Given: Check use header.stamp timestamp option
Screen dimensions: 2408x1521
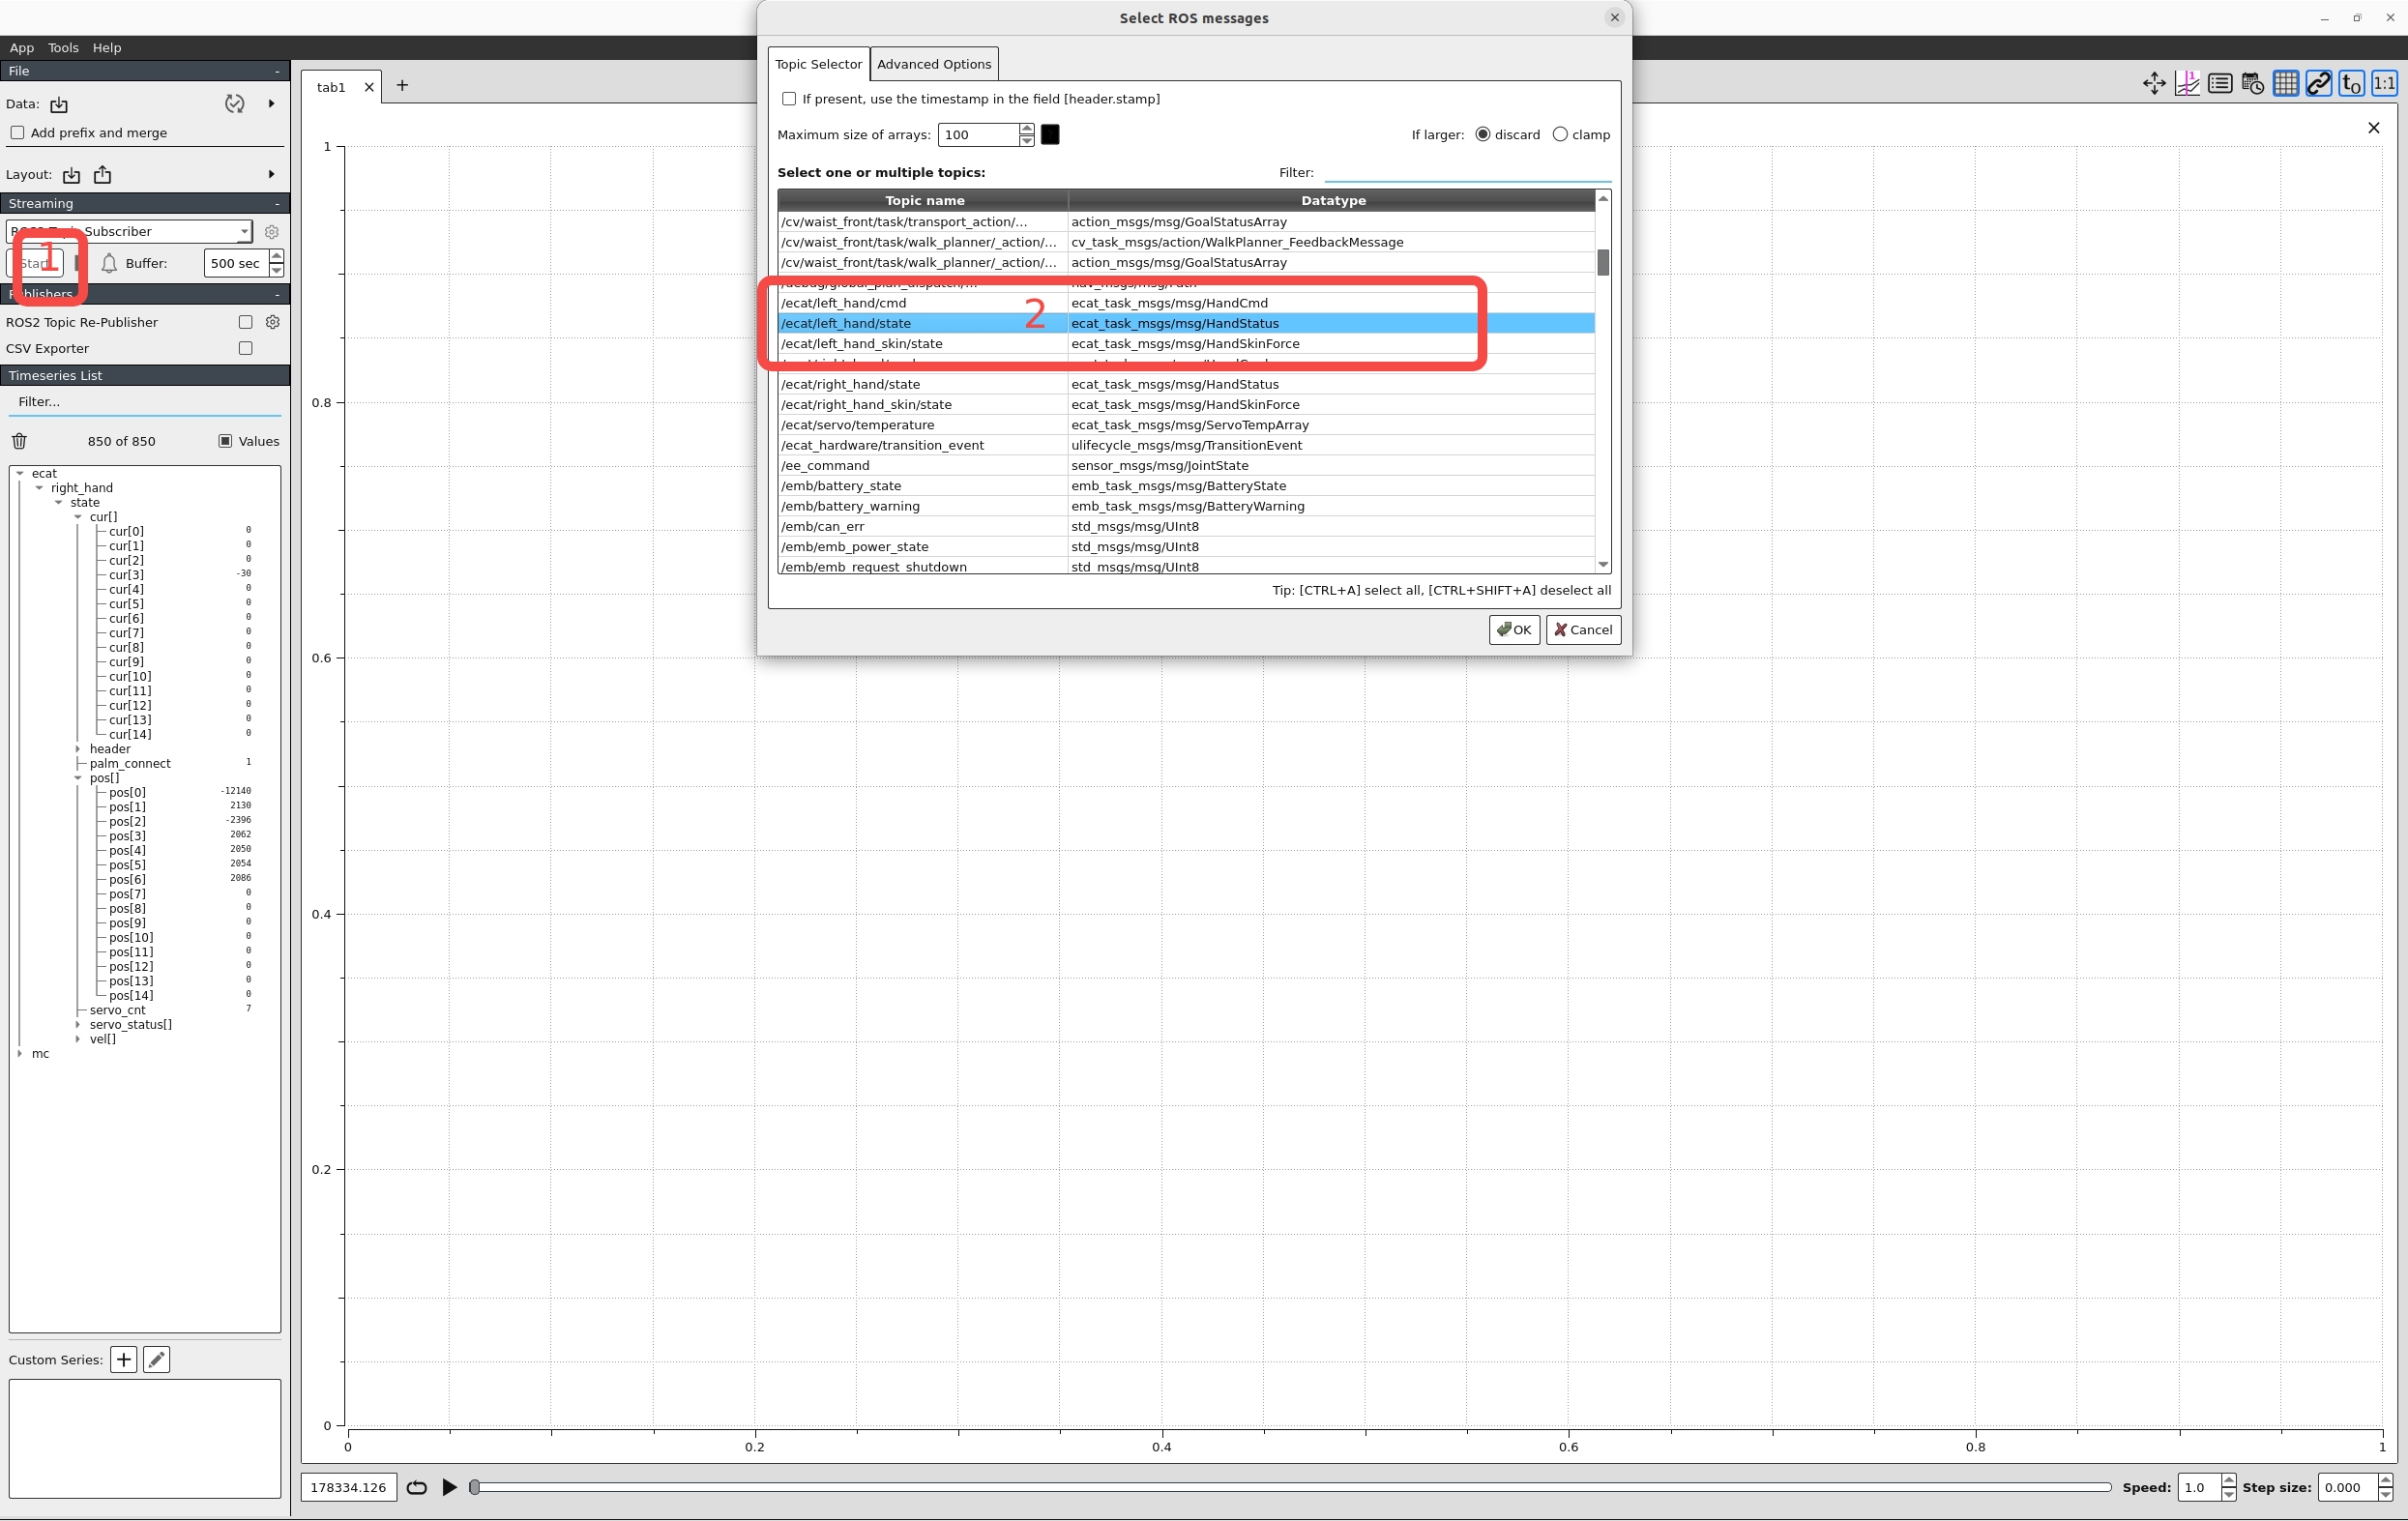Looking at the screenshot, I should [x=789, y=99].
